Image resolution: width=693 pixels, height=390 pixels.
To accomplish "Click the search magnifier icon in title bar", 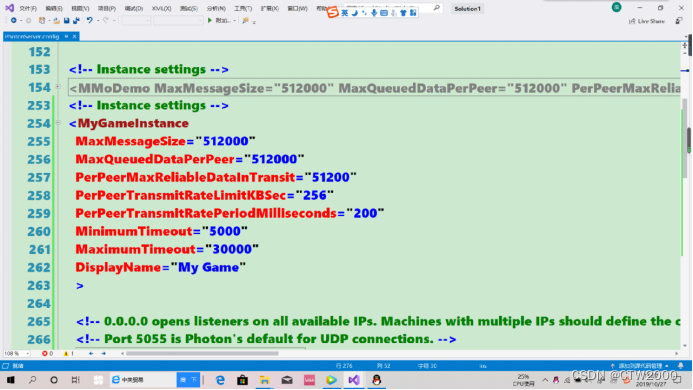I will click(437, 8).
